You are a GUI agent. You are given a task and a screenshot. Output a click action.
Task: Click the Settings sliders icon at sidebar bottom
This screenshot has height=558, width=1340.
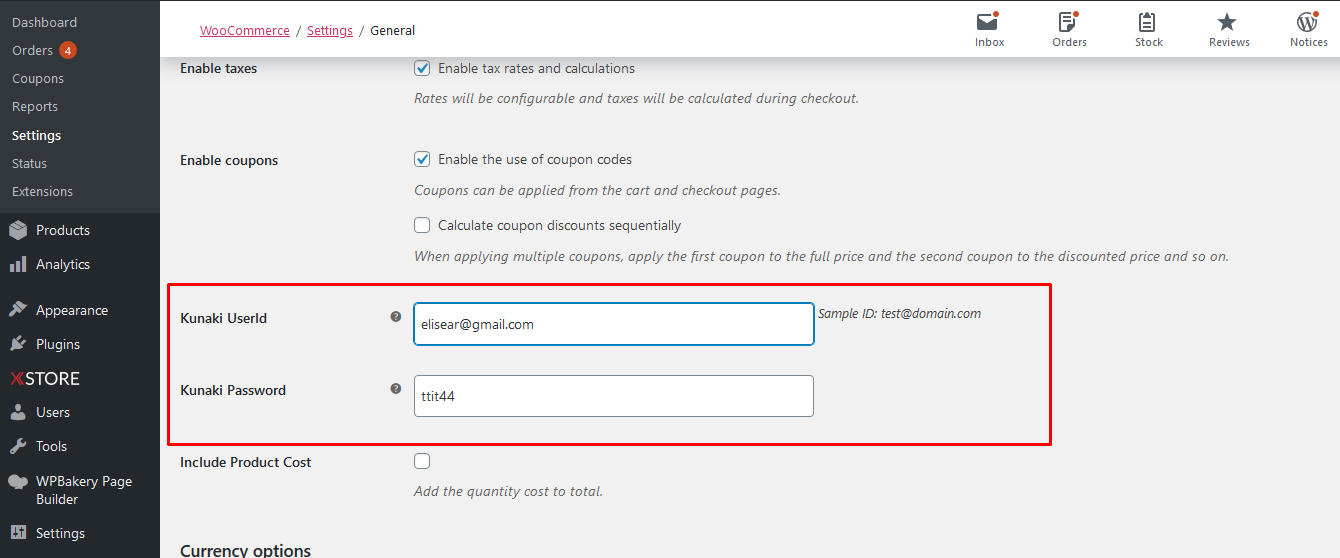tap(18, 533)
